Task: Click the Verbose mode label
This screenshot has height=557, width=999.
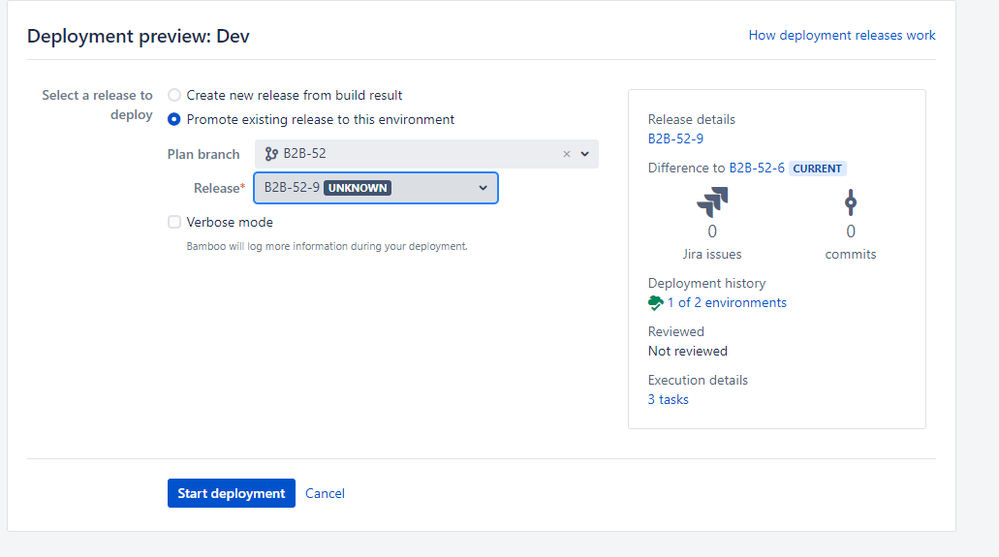Action: (229, 222)
